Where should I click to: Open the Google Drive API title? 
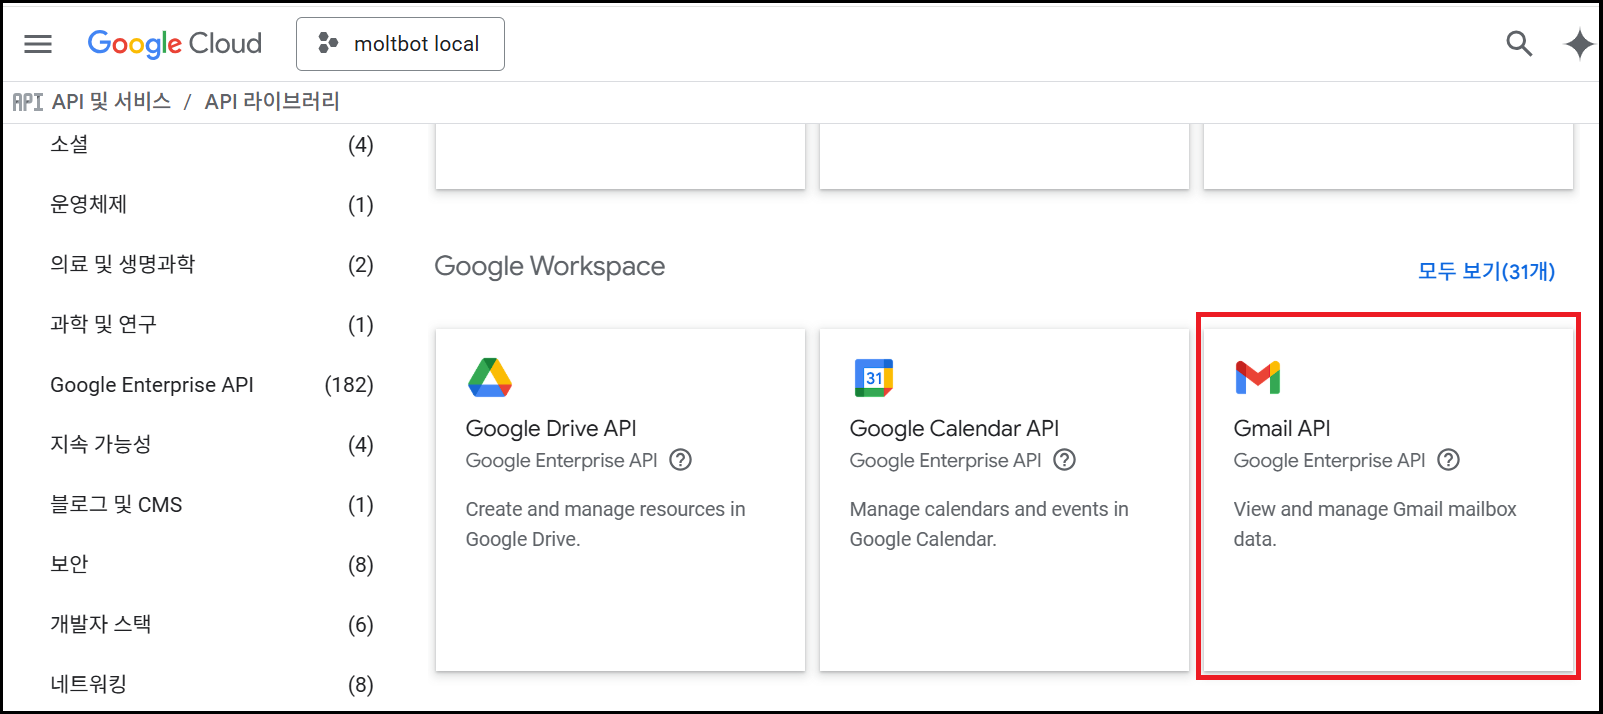click(x=551, y=428)
